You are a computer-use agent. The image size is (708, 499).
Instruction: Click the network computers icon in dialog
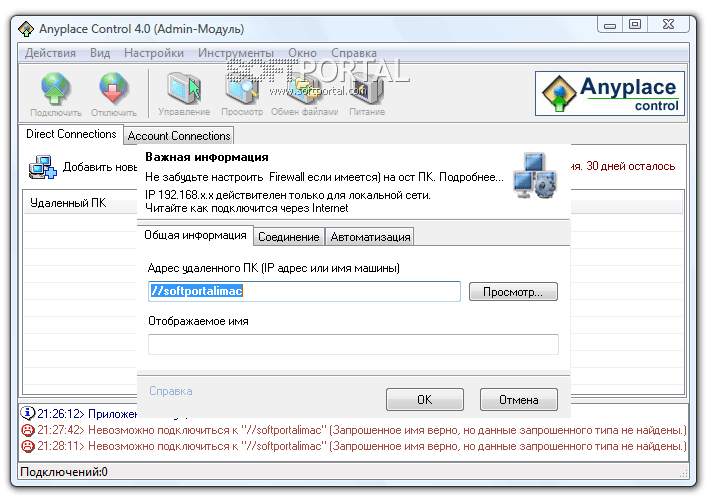534,176
